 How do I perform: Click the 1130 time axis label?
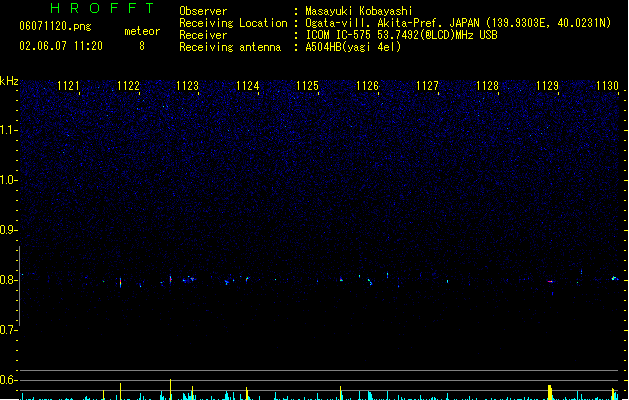click(607, 86)
